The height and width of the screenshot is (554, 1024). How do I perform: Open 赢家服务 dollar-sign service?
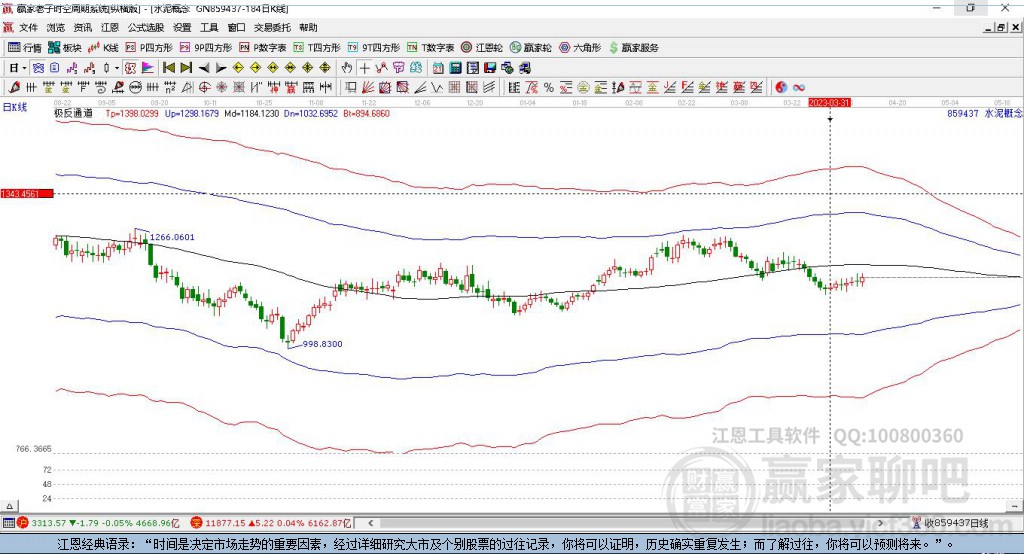point(633,48)
